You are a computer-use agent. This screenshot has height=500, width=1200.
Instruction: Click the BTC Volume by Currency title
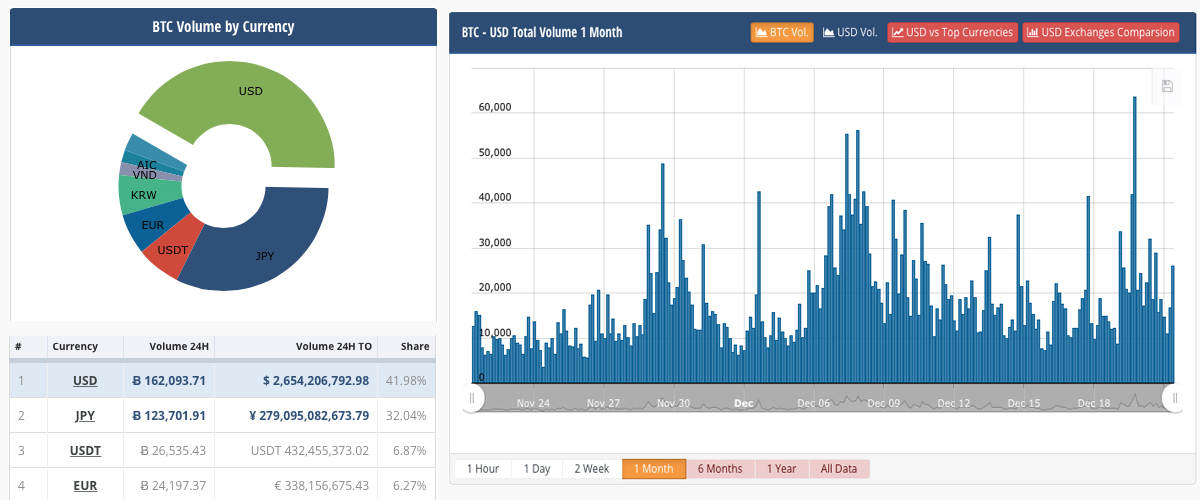223,27
